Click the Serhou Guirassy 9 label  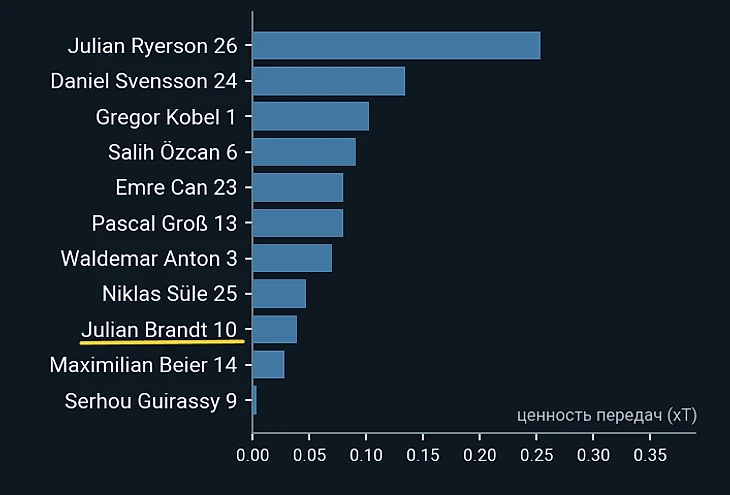coord(151,401)
